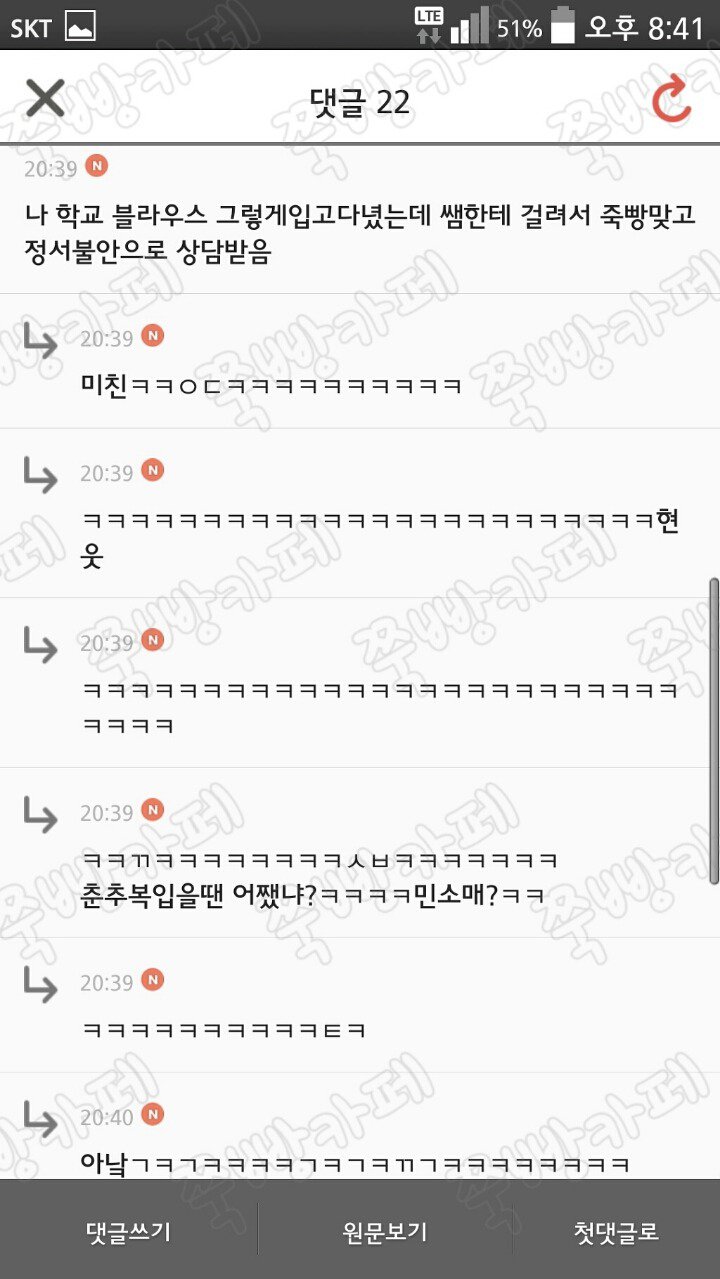Tap 원문보기 to view original post
The width and height of the screenshot is (720, 1279).
point(385,1231)
